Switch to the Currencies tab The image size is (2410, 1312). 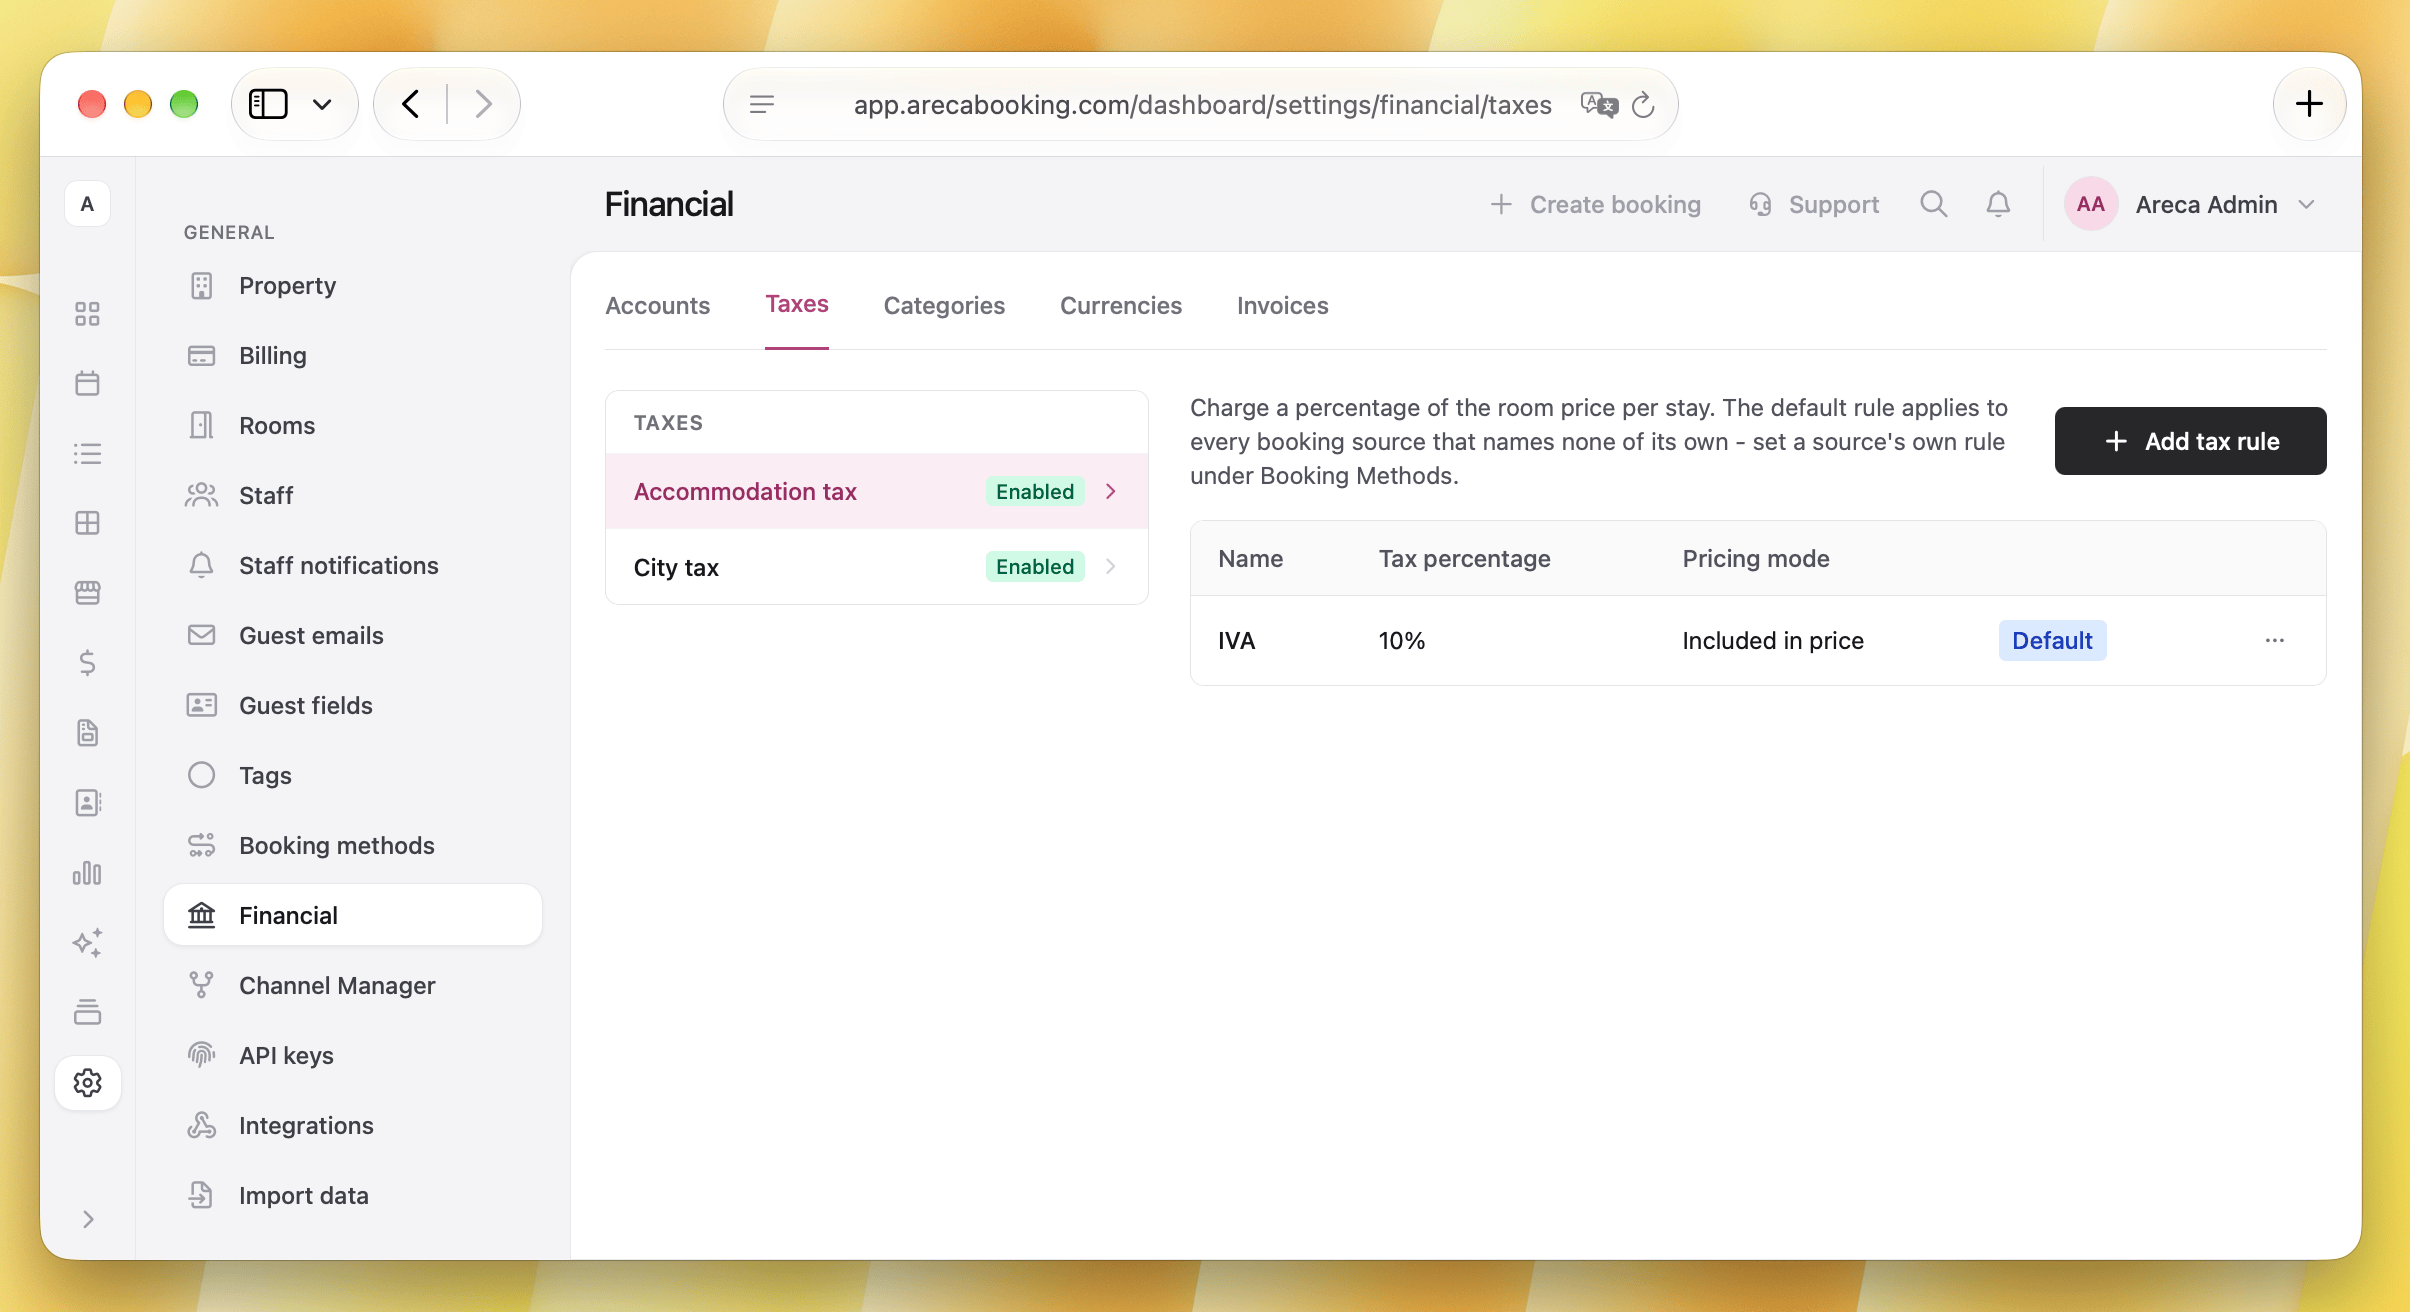(x=1121, y=305)
